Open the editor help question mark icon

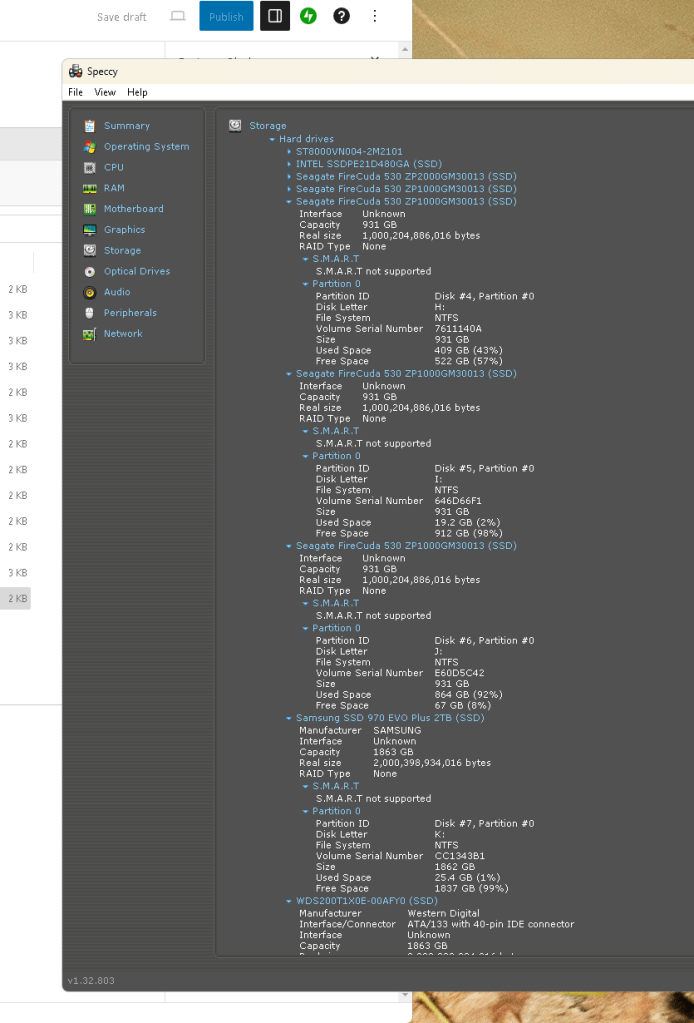(341, 16)
